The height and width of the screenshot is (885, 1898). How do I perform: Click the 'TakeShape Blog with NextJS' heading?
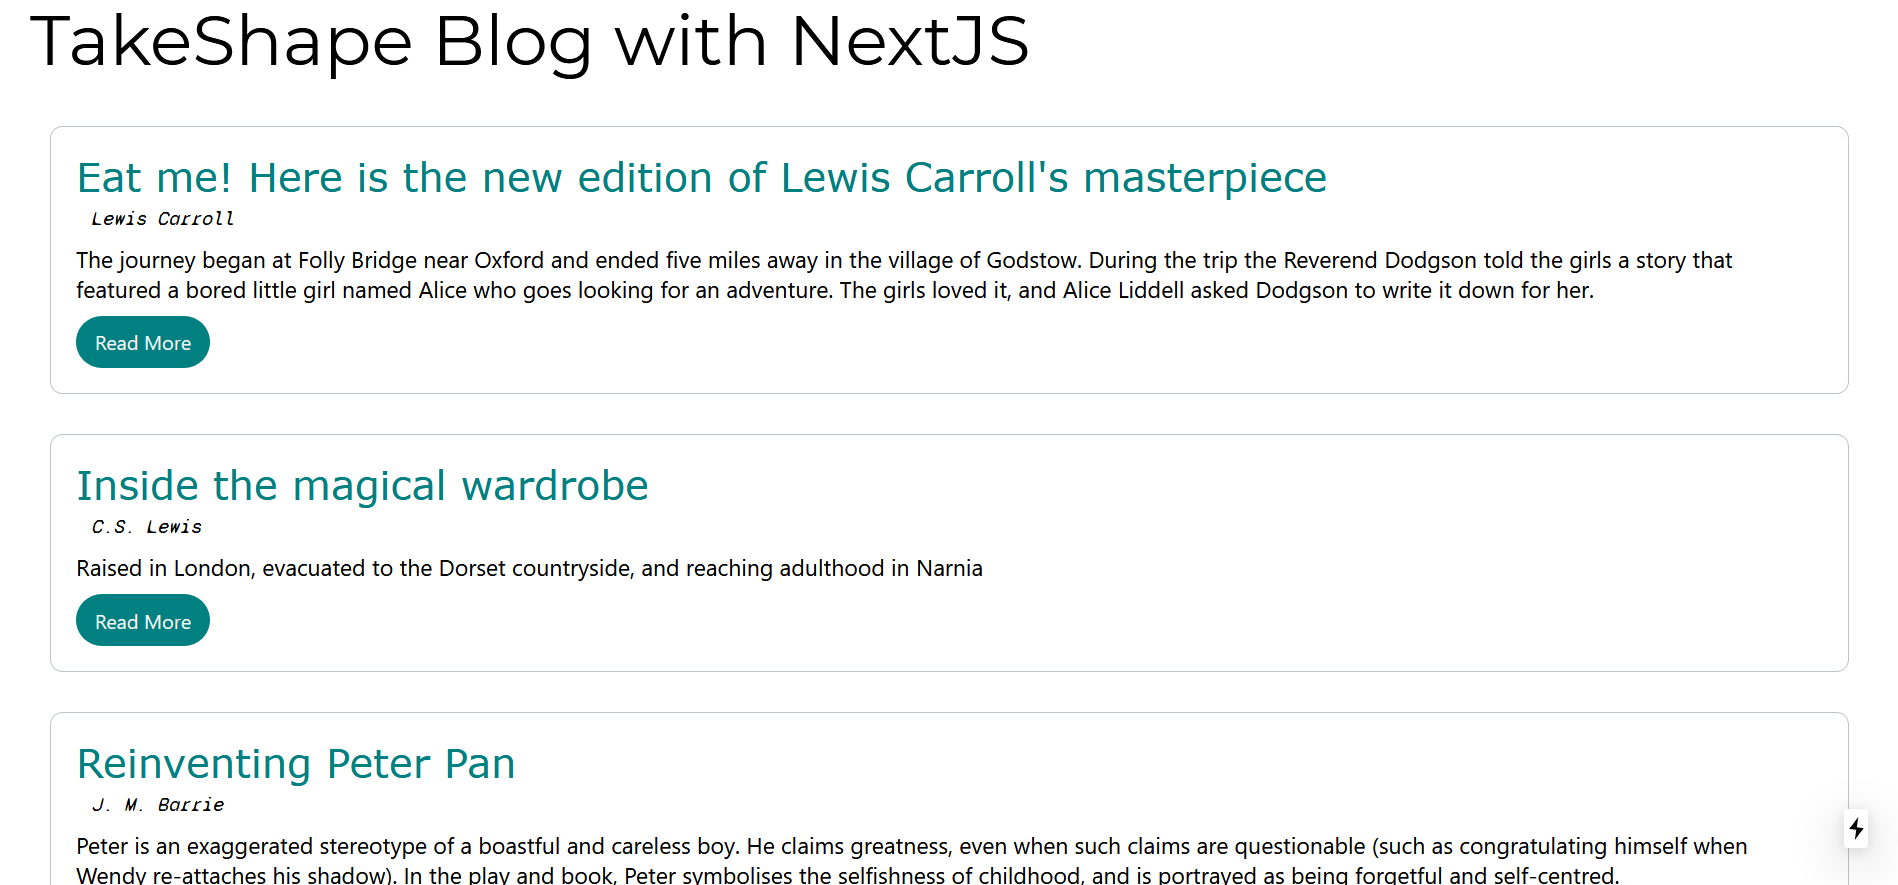530,42
